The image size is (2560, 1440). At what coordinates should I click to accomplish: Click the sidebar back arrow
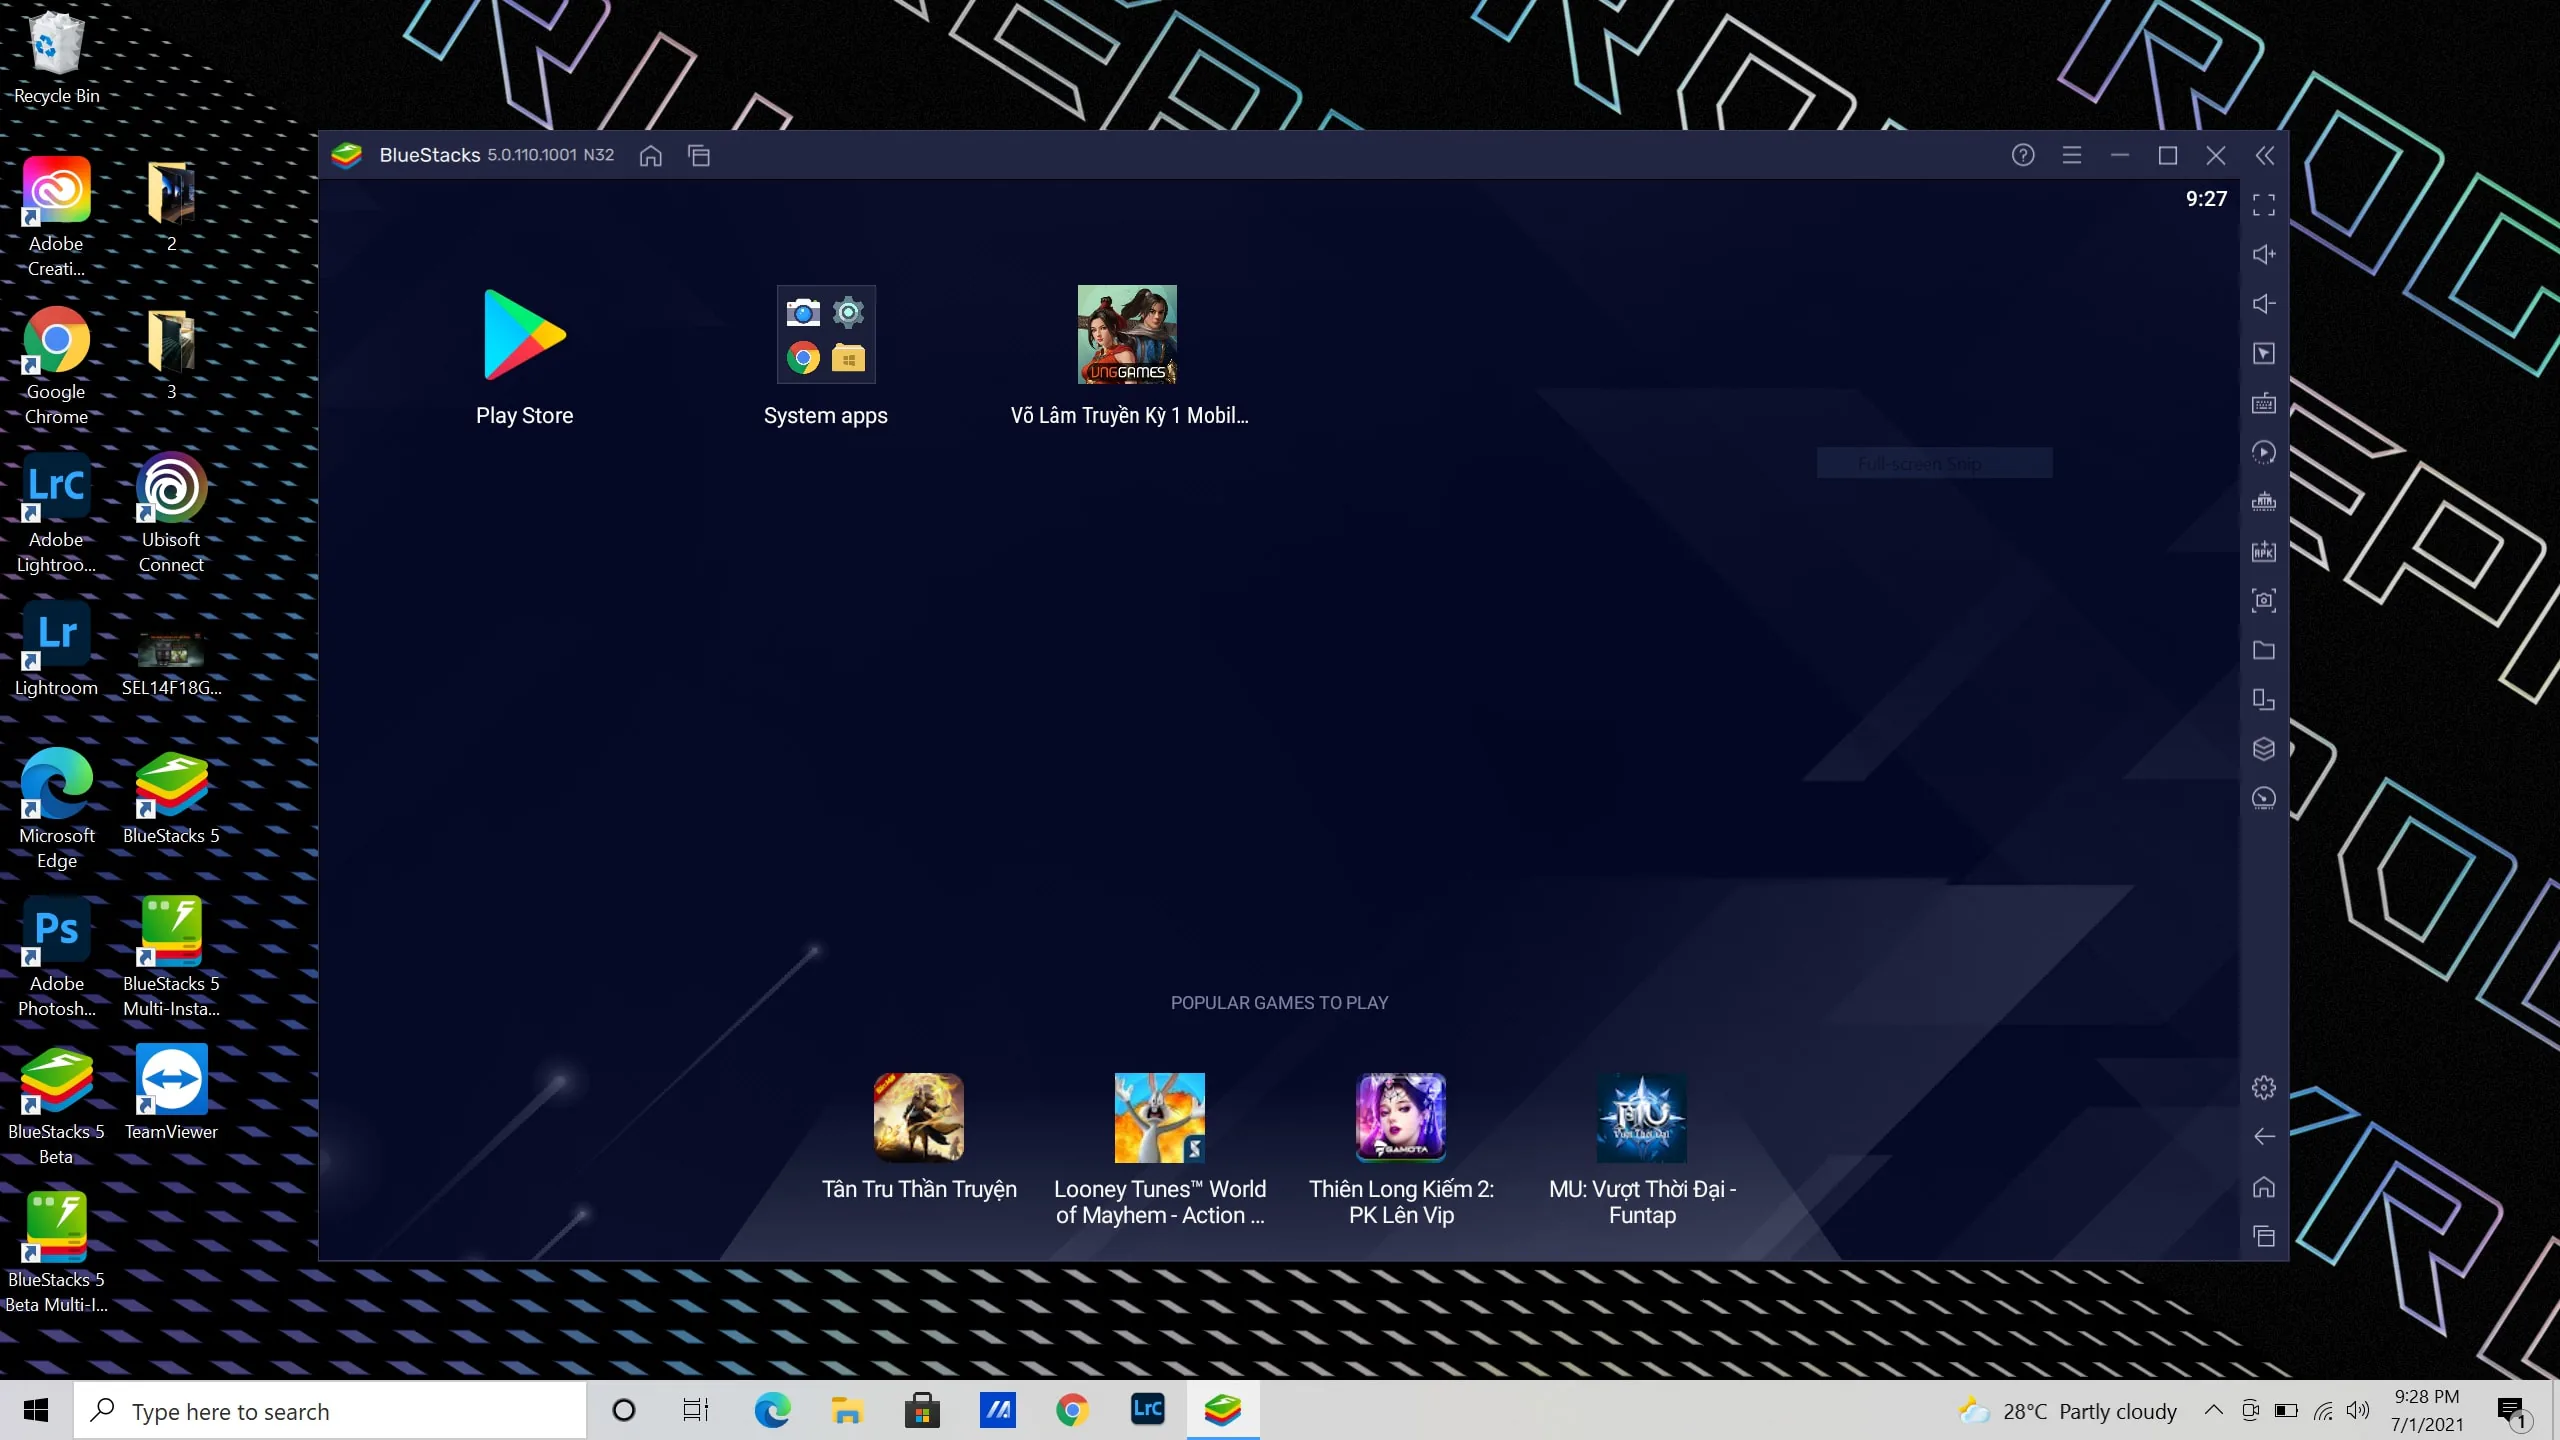[2264, 1137]
